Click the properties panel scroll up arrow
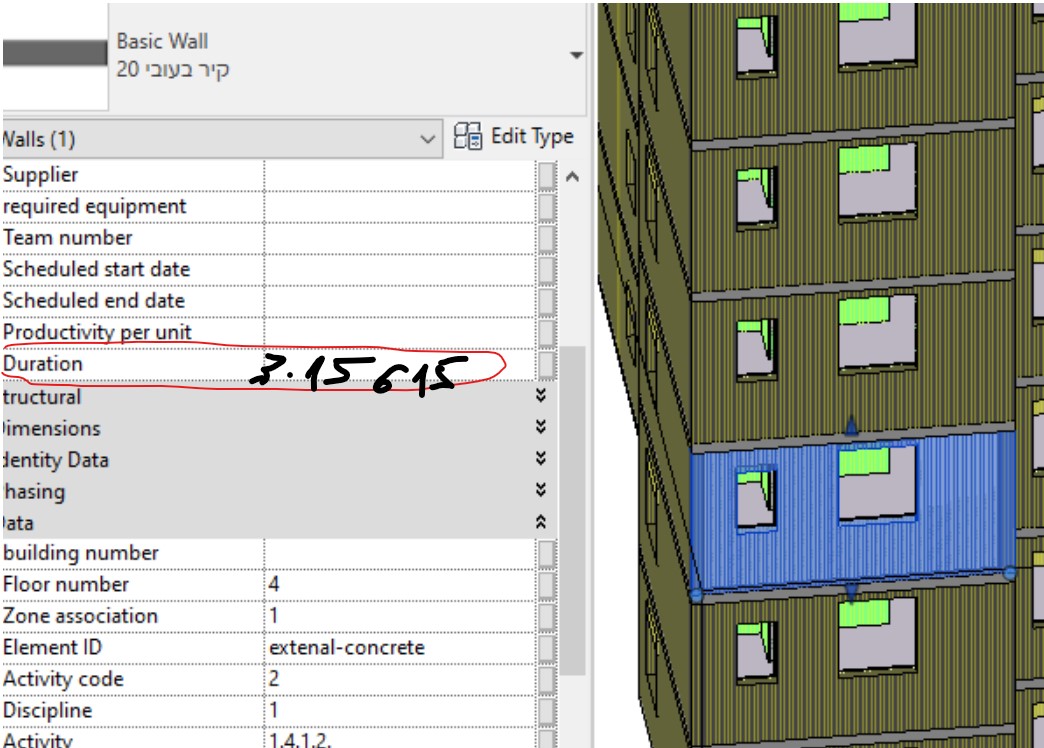 pos(572,177)
